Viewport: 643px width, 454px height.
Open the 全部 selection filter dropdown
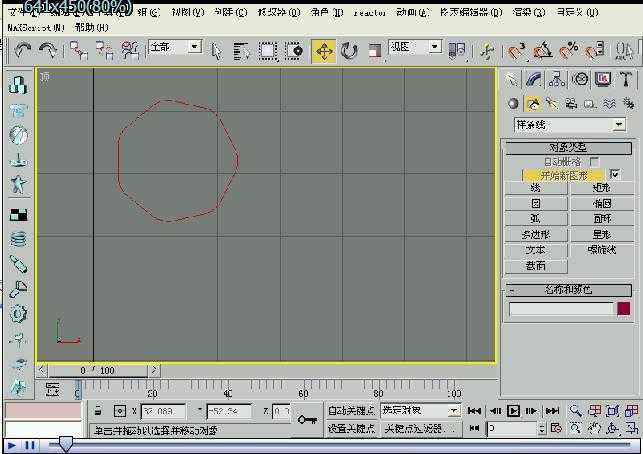click(x=195, y=47)
